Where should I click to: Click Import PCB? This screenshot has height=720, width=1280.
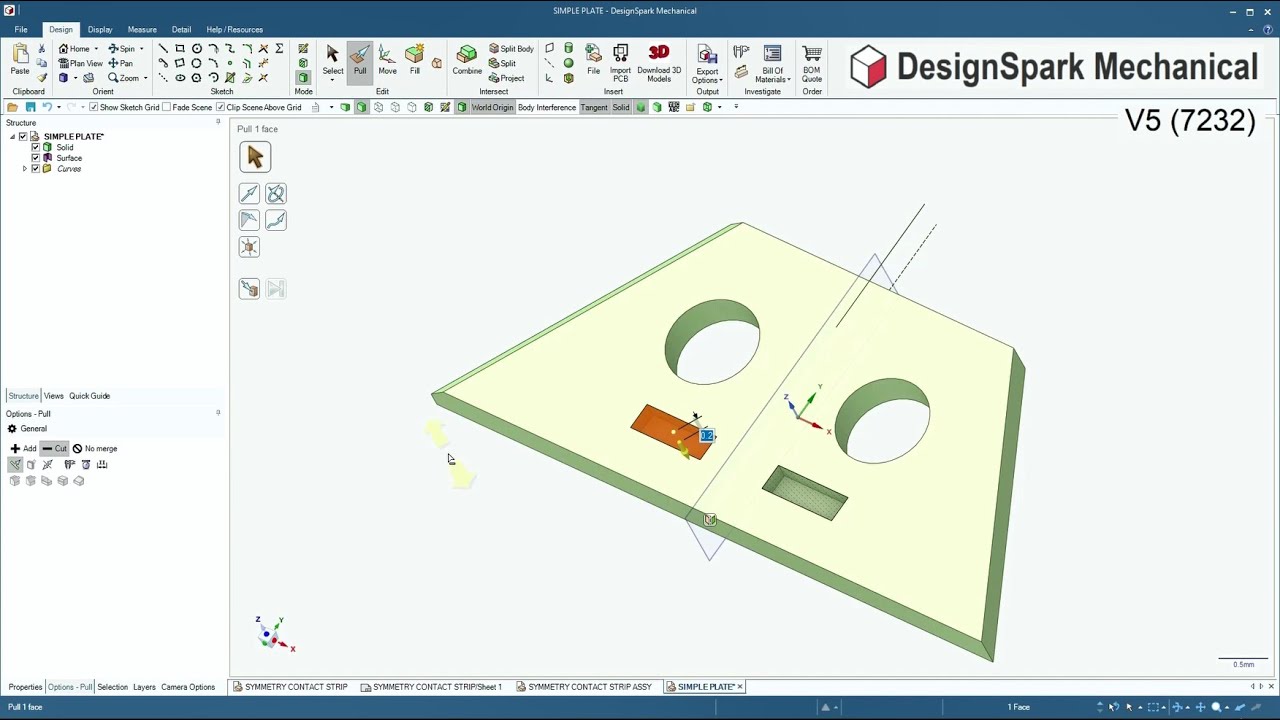click(x=620, y=62)
